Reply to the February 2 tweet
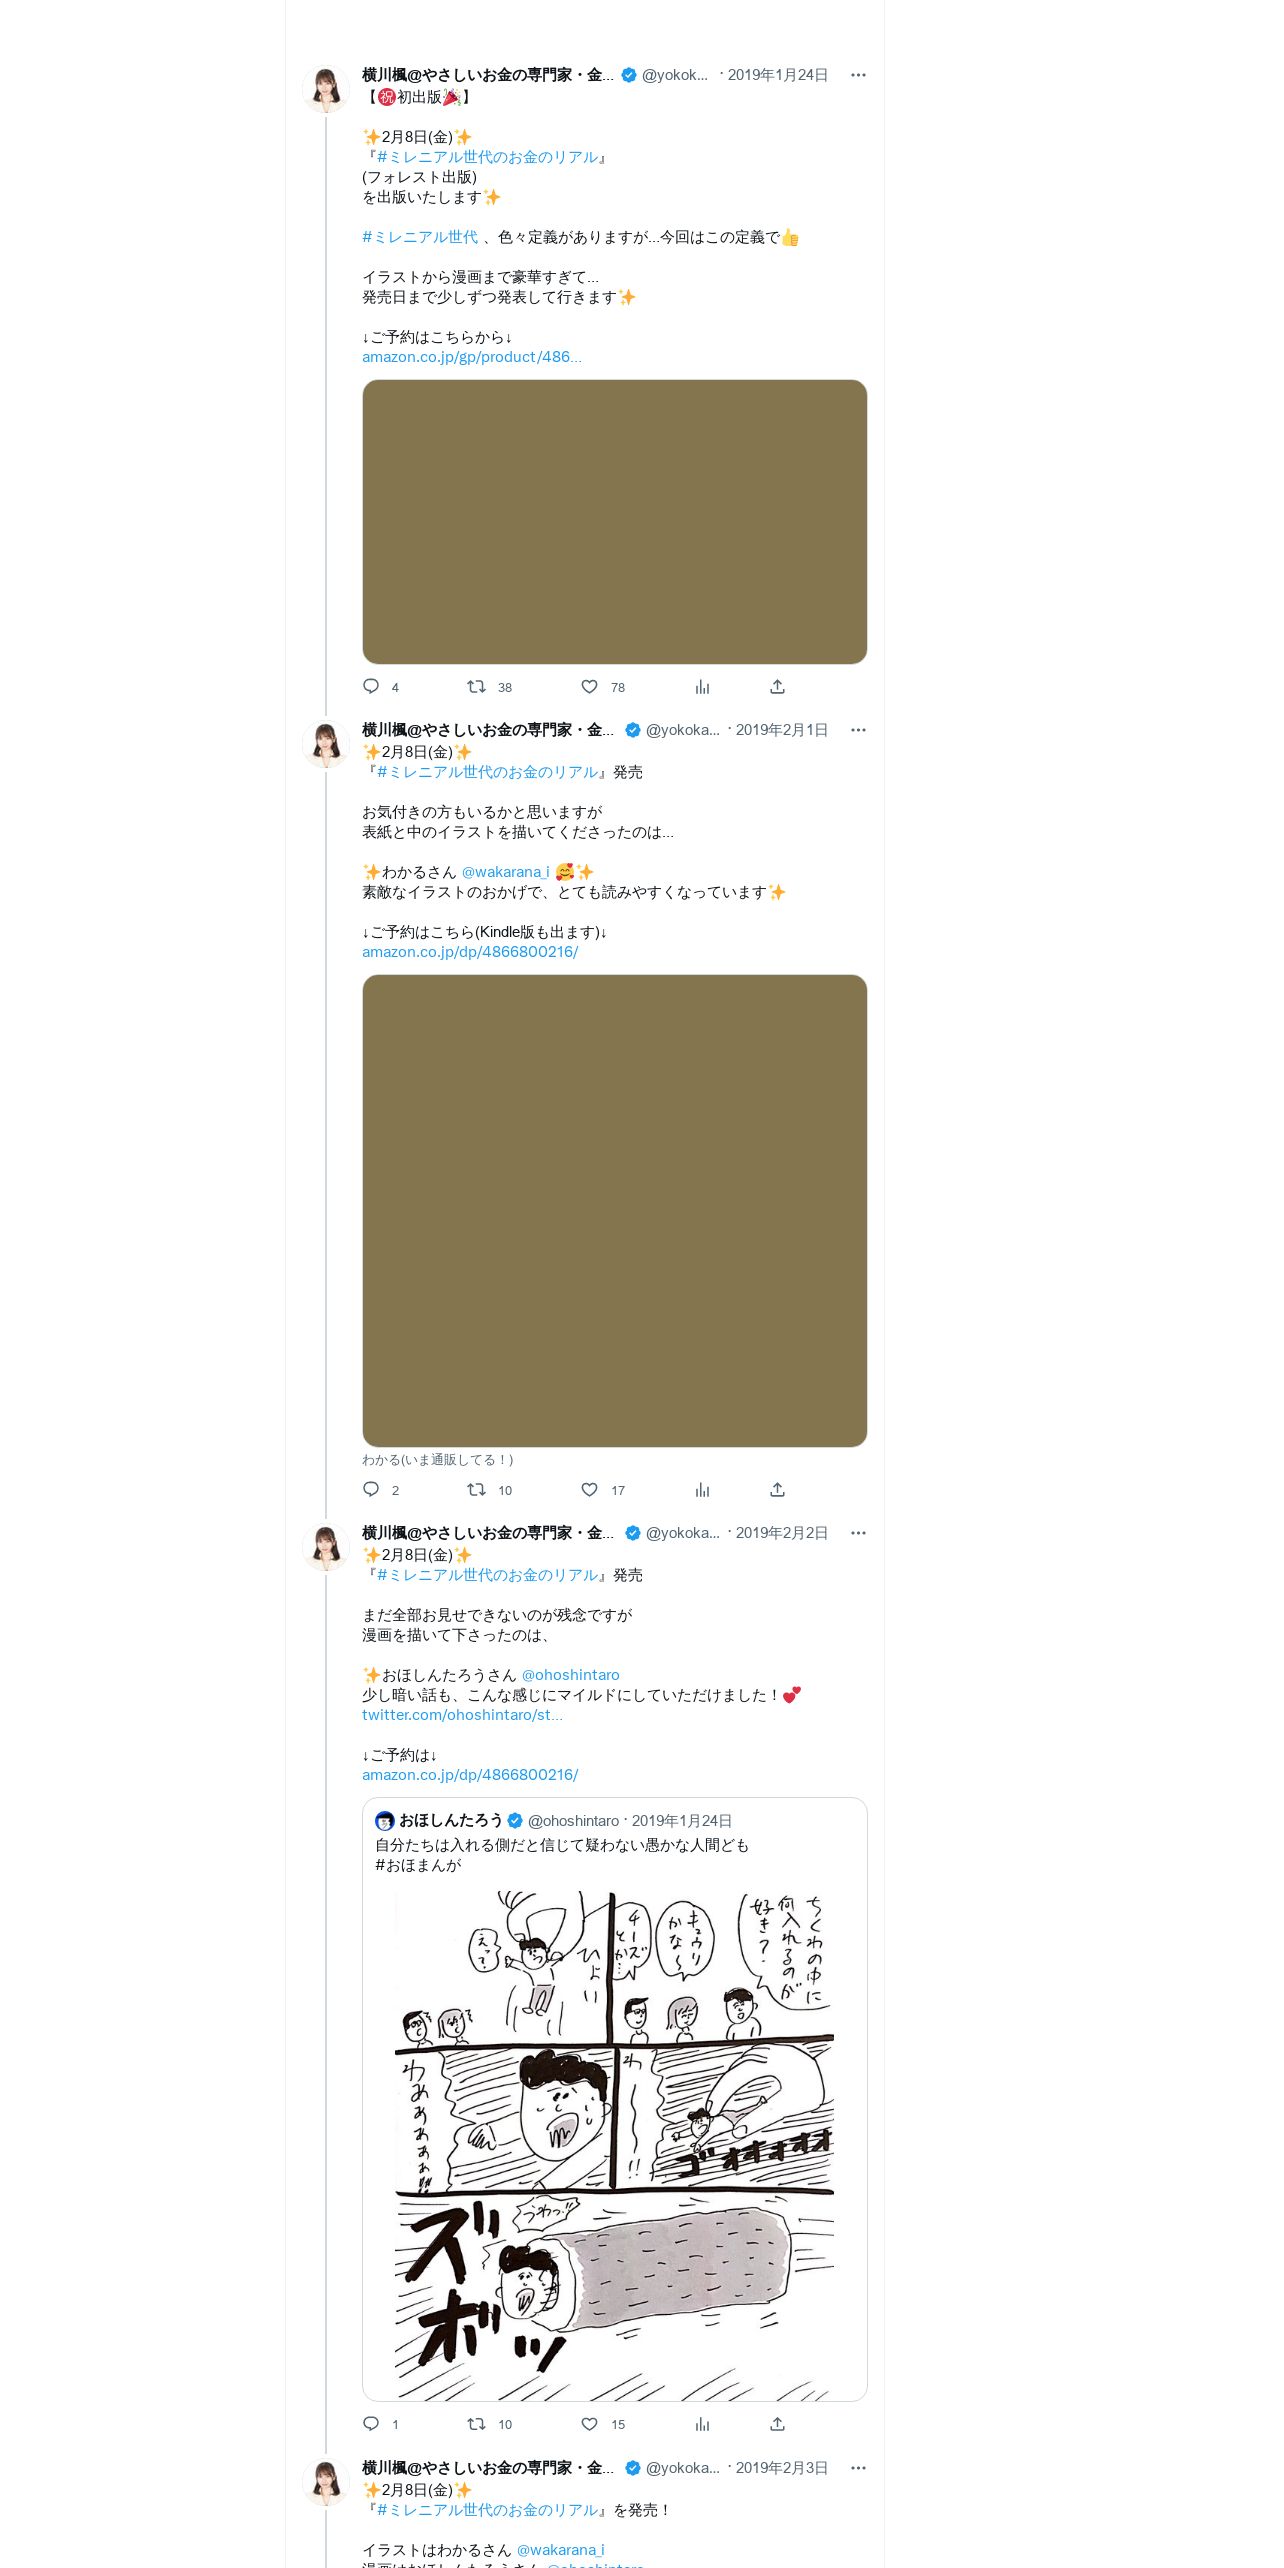The height and width of the screenshot is (2568, 1284). 371,2423
